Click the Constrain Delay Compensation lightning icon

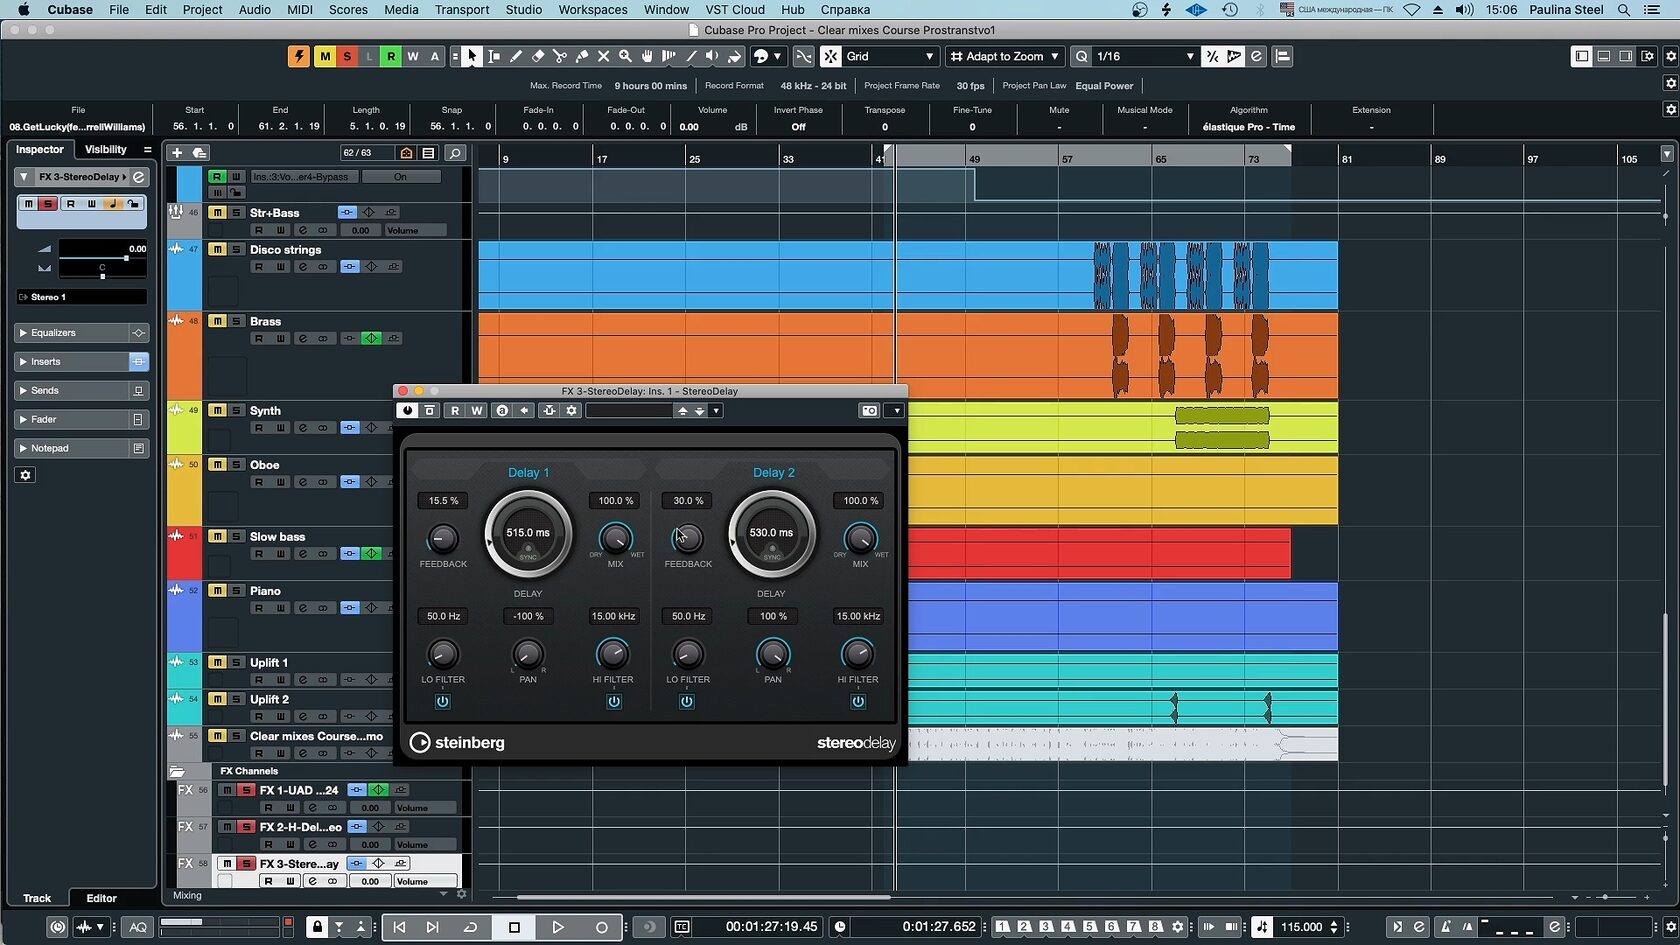(x=299, y=57)
